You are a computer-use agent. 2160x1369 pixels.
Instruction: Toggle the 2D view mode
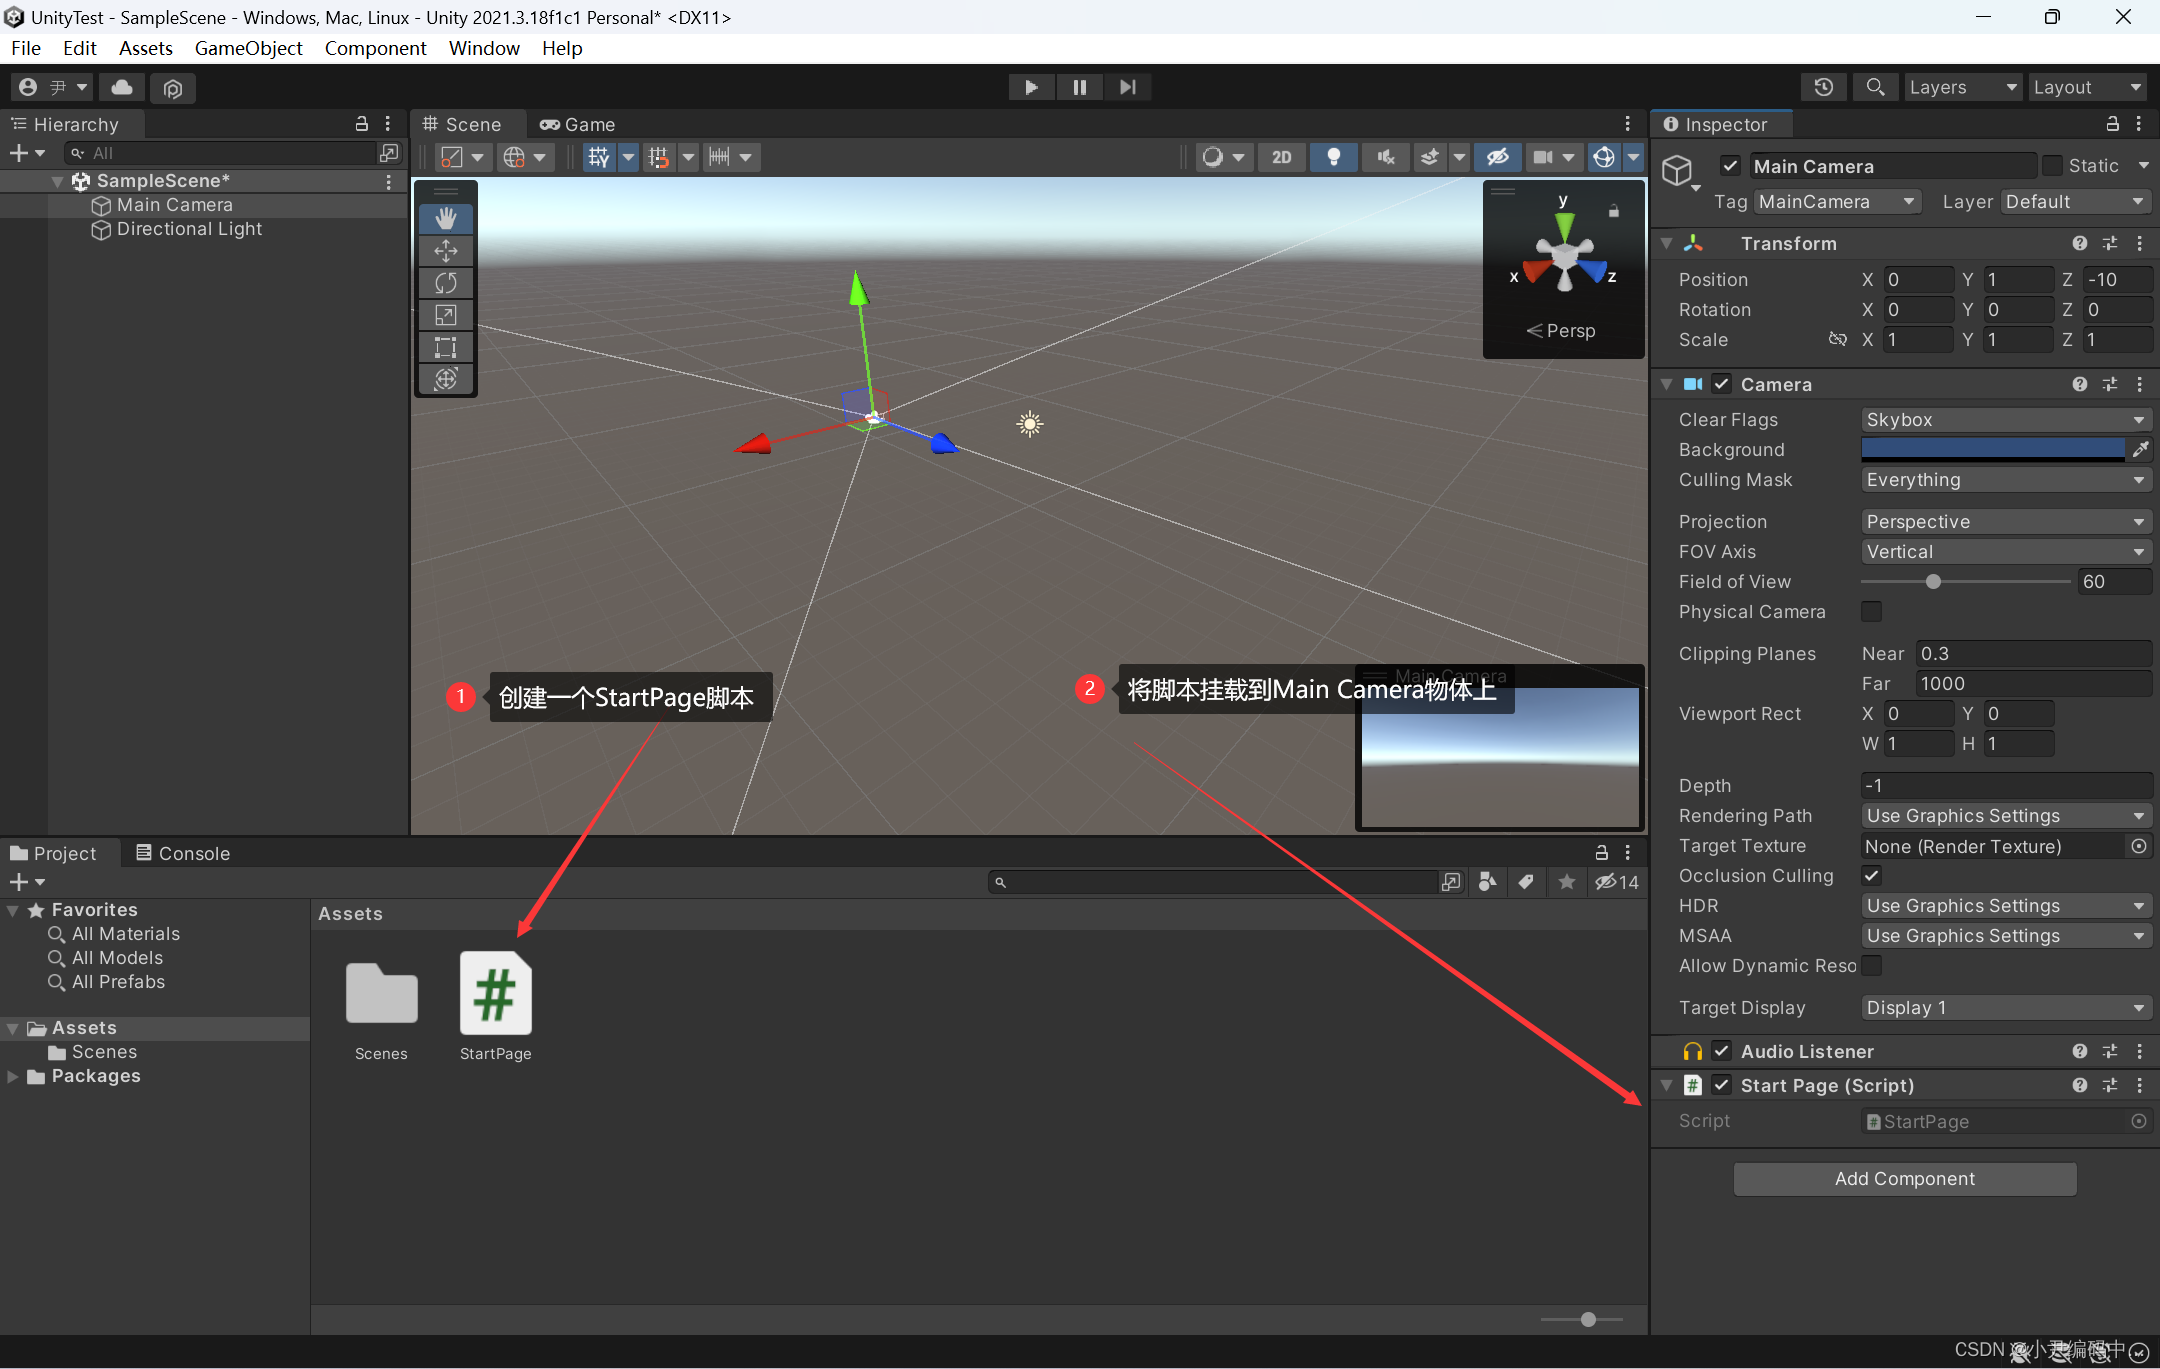click(x=1282, y=157)
